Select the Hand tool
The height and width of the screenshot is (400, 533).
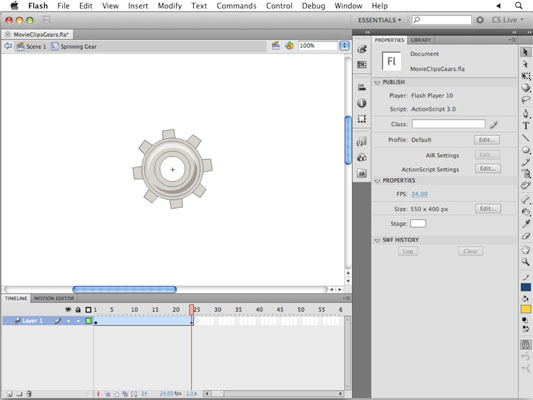click(x=526, y=250)
